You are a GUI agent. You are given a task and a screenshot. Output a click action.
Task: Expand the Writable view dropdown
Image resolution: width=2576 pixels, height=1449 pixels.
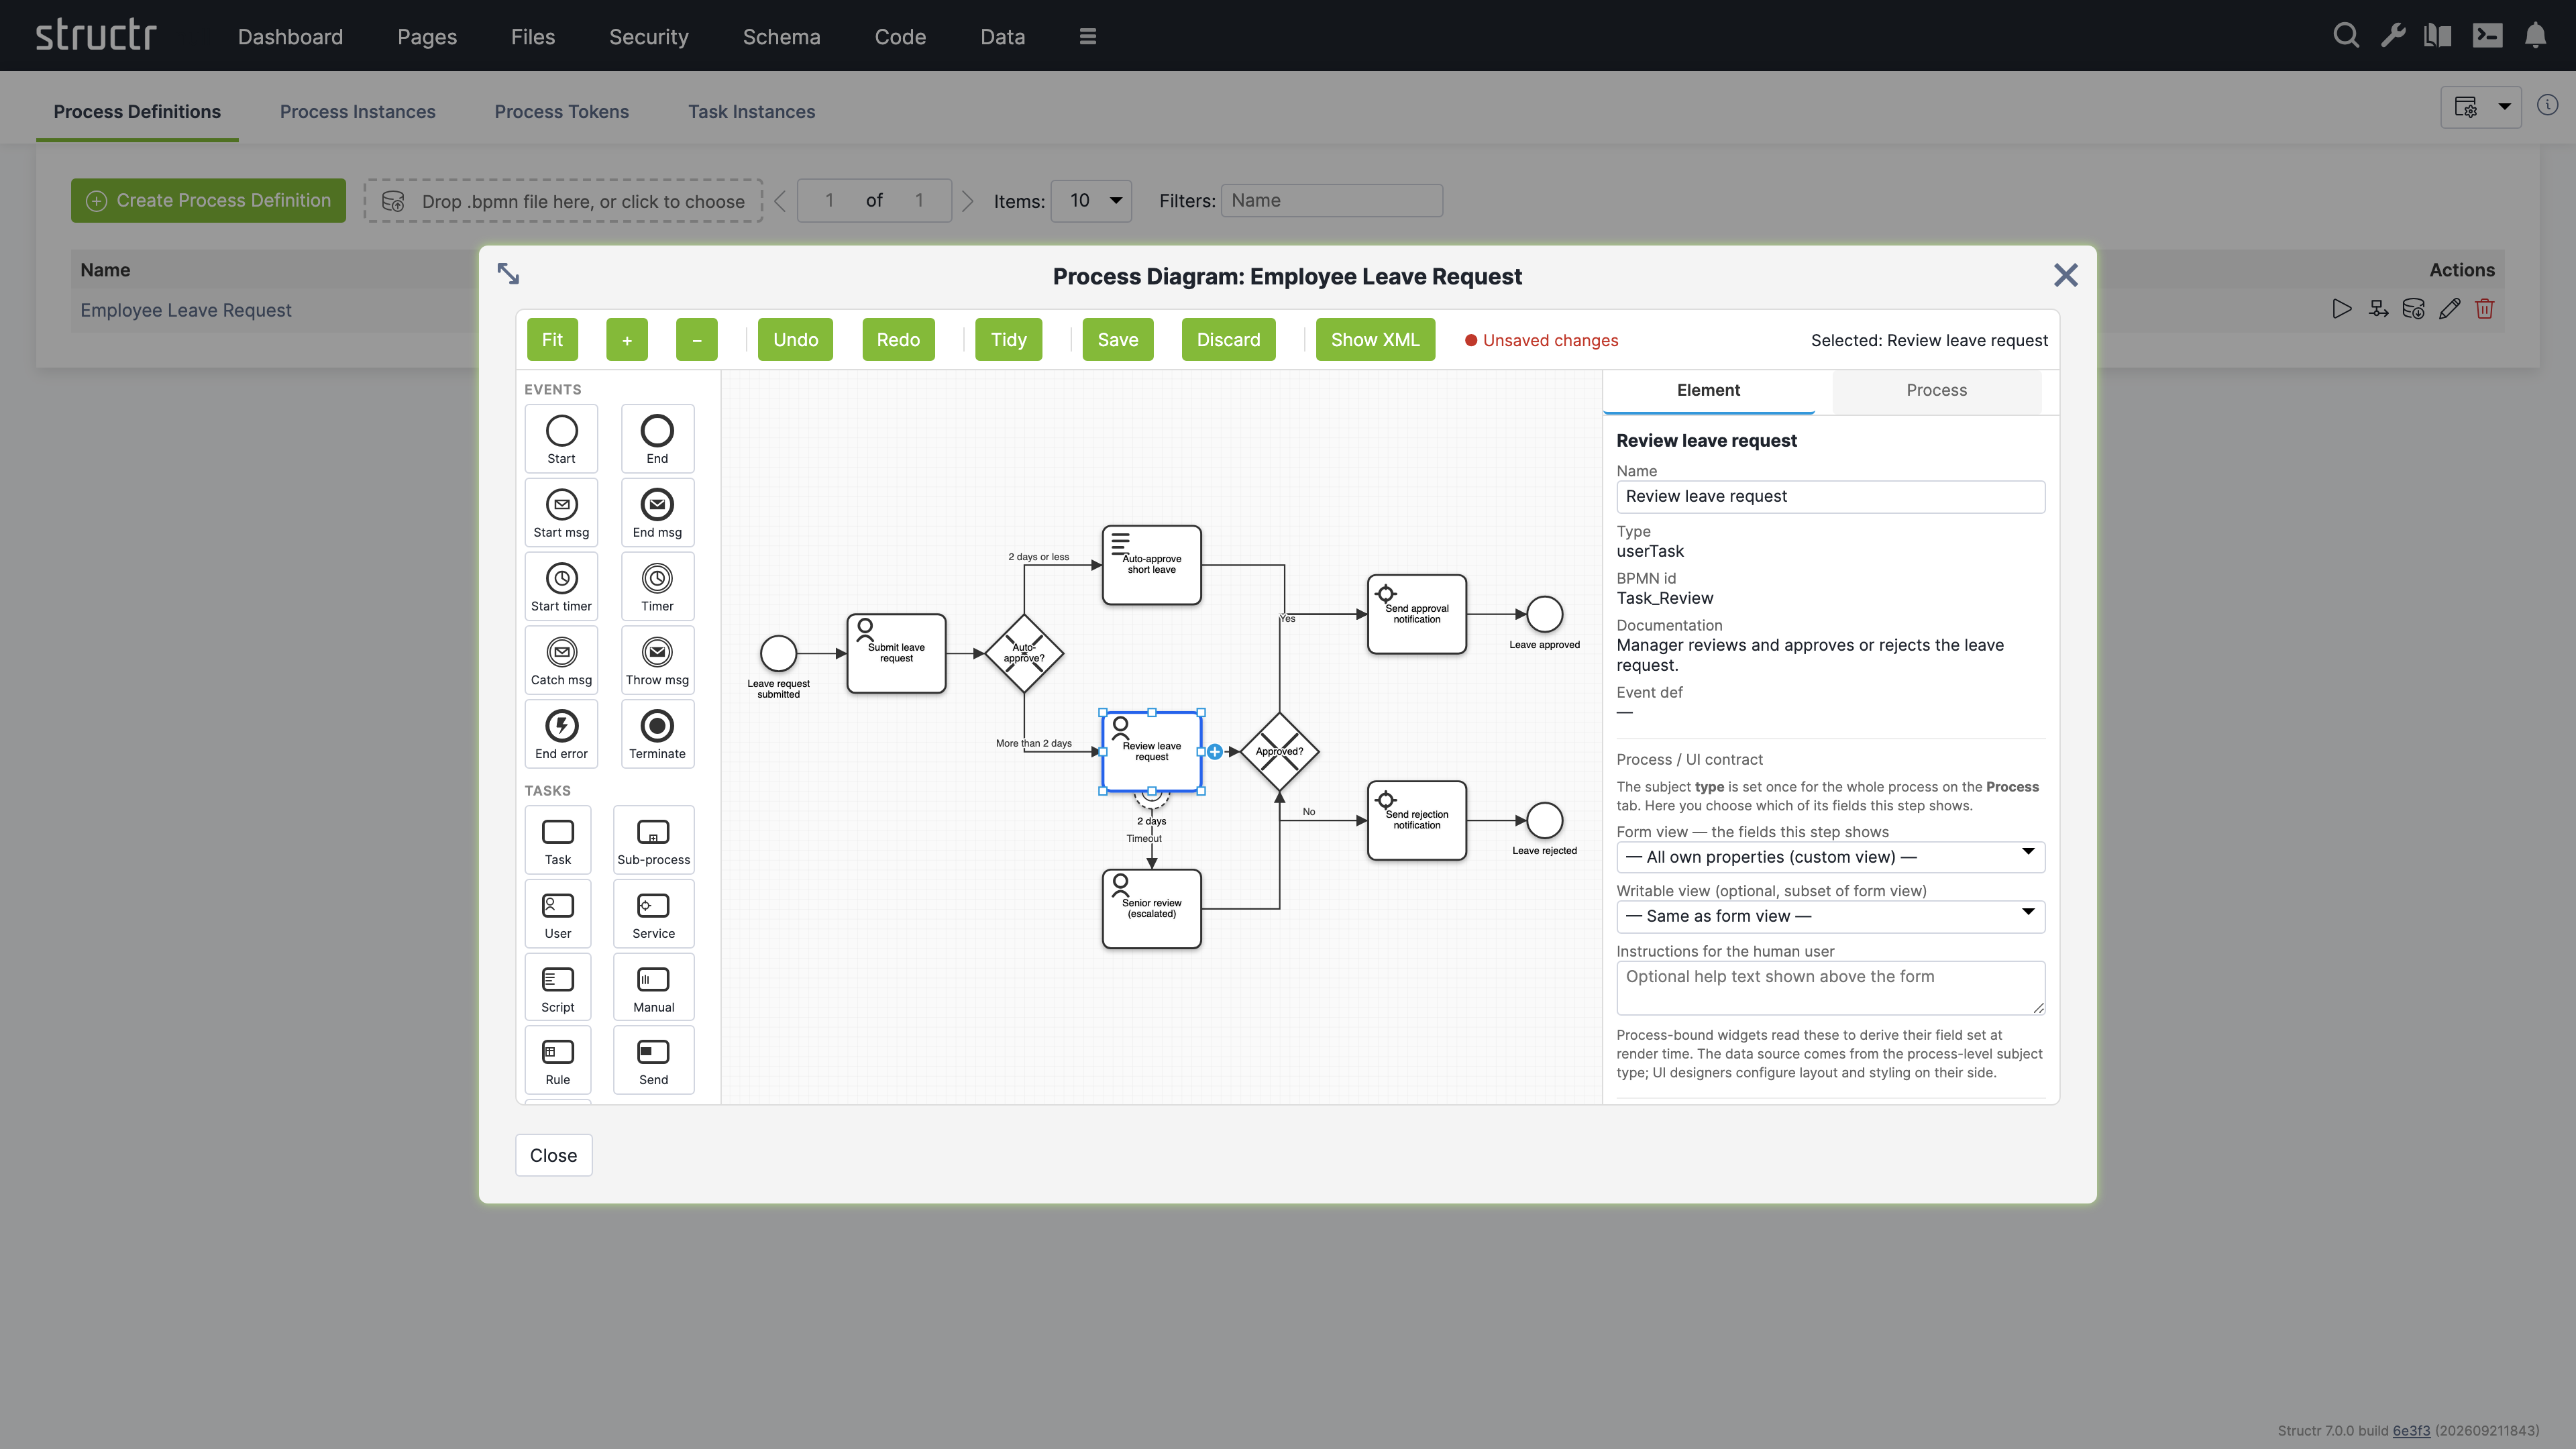click(x=1830, y=916)
